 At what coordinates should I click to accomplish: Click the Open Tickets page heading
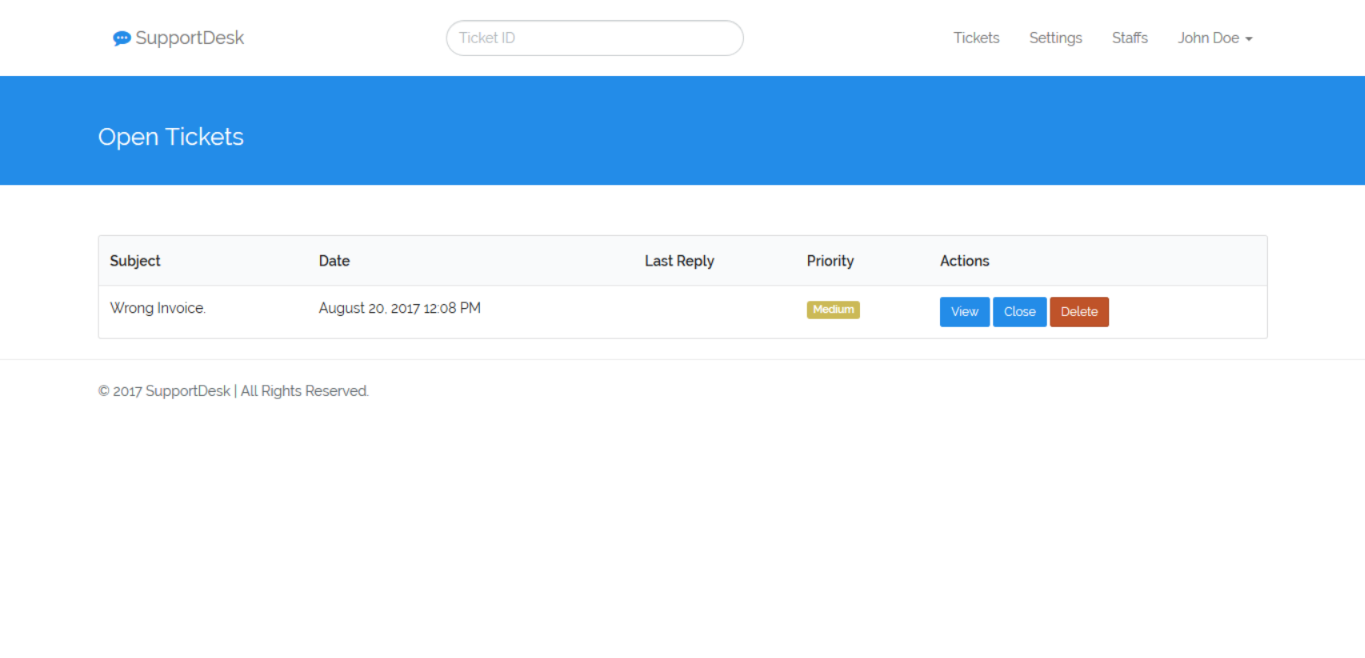(x=170, y=137)
